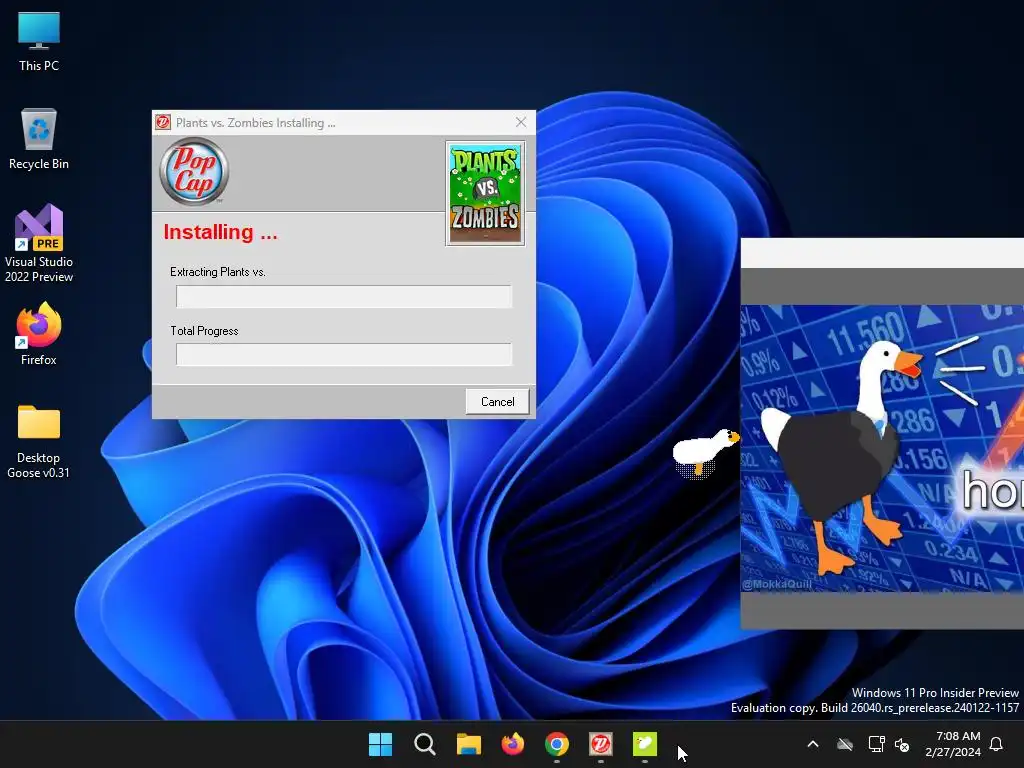Close the Plants vs. Zombies installer window
The image size is (1024, 768).
tap(520, 122)
